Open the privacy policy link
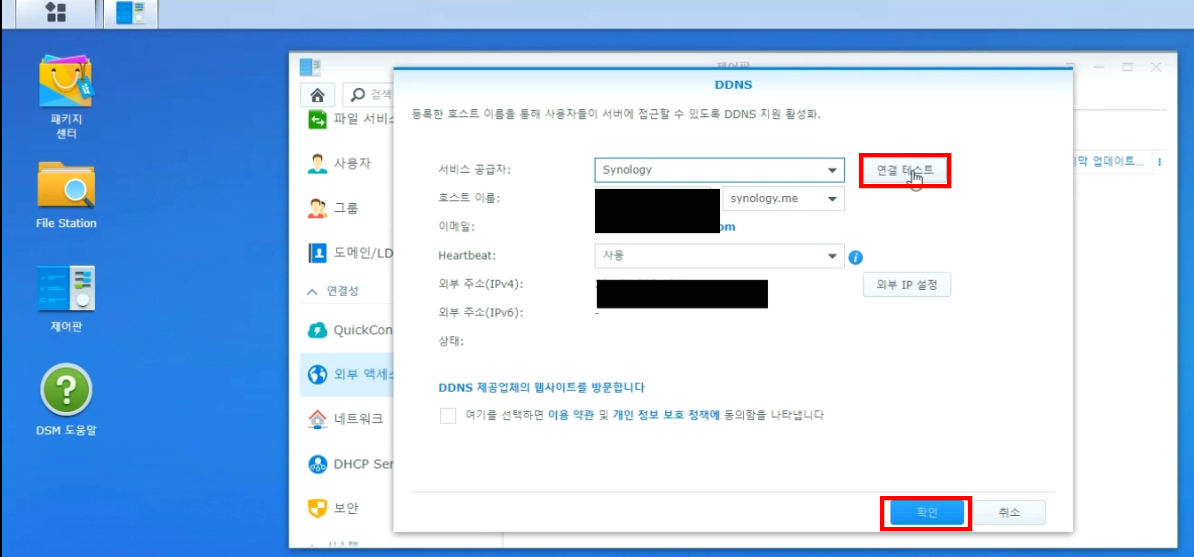Viewport: 1194px width, 557px height. (666, 415)
